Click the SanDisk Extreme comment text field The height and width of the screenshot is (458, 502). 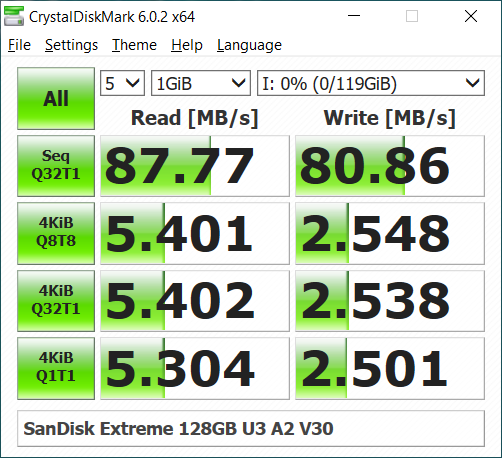point(251,428)
